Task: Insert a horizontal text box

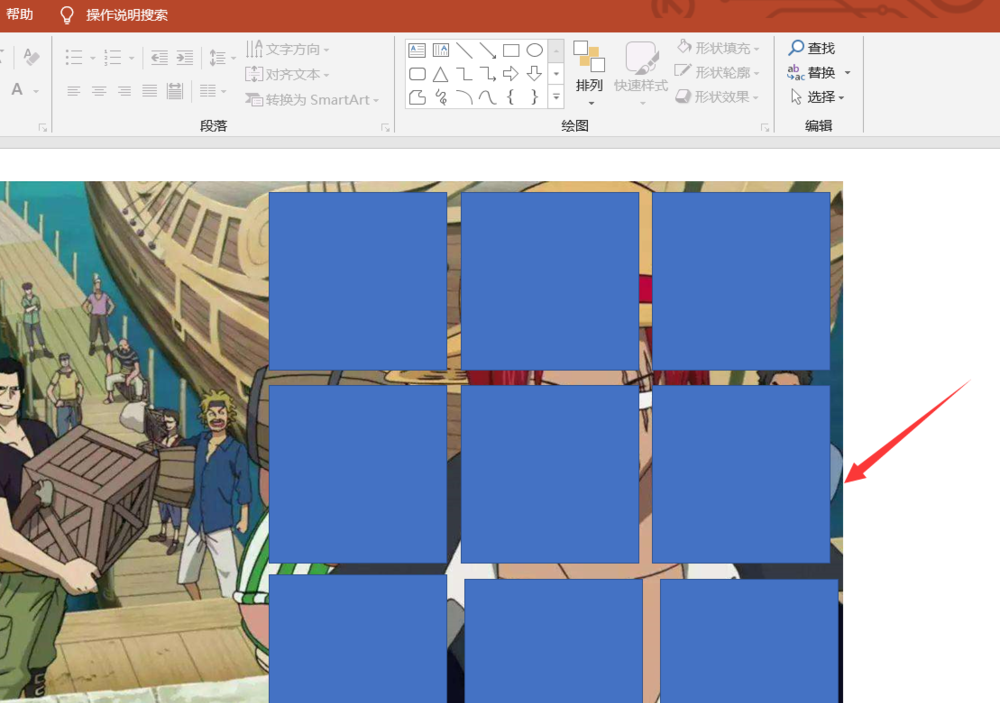Action: point(417,50)
